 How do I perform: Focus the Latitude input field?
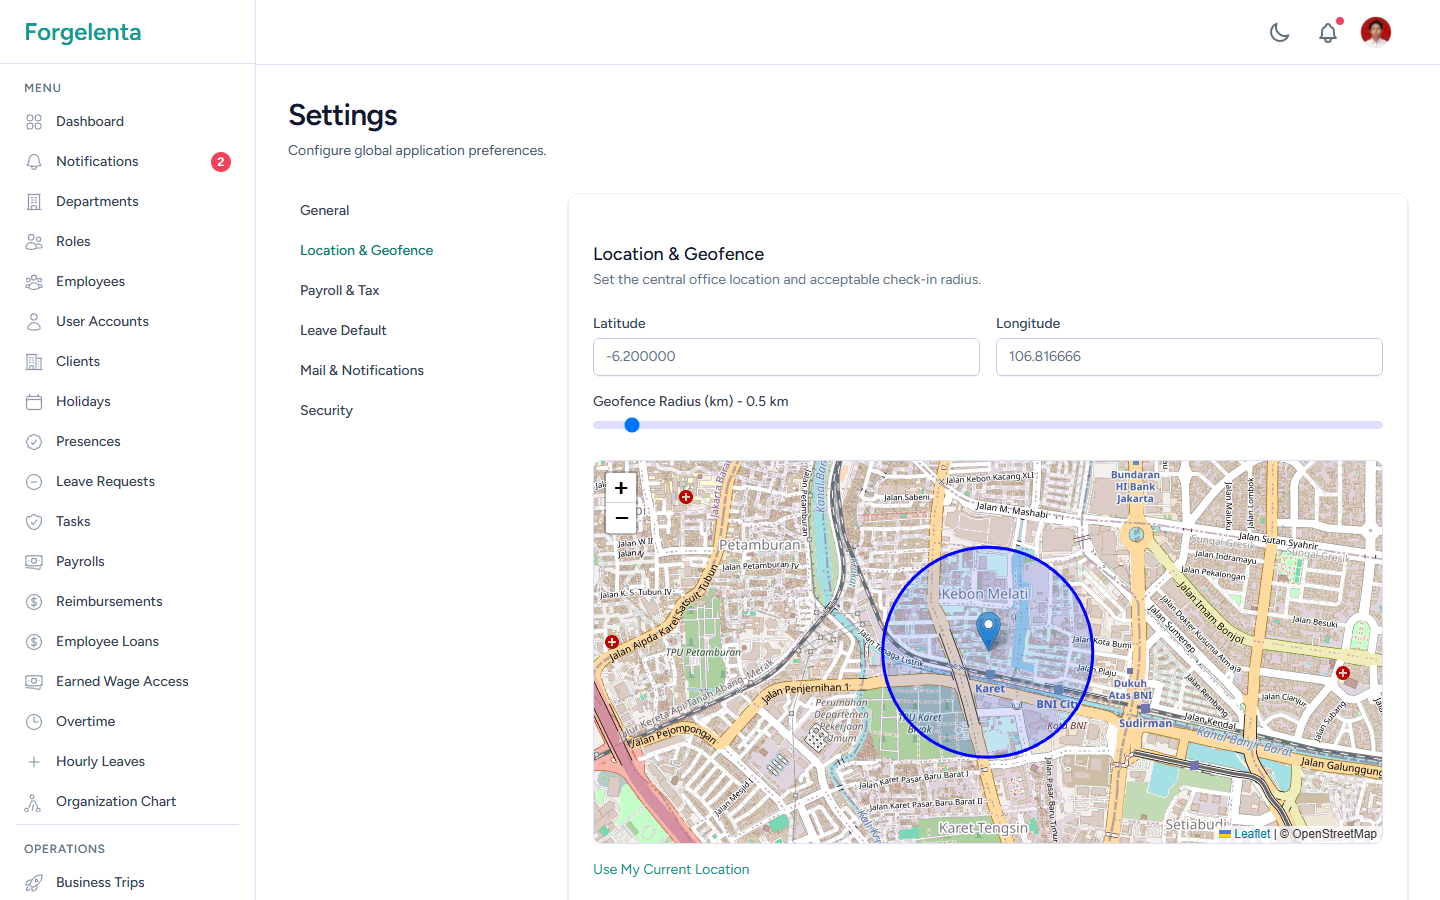point(786,357)
